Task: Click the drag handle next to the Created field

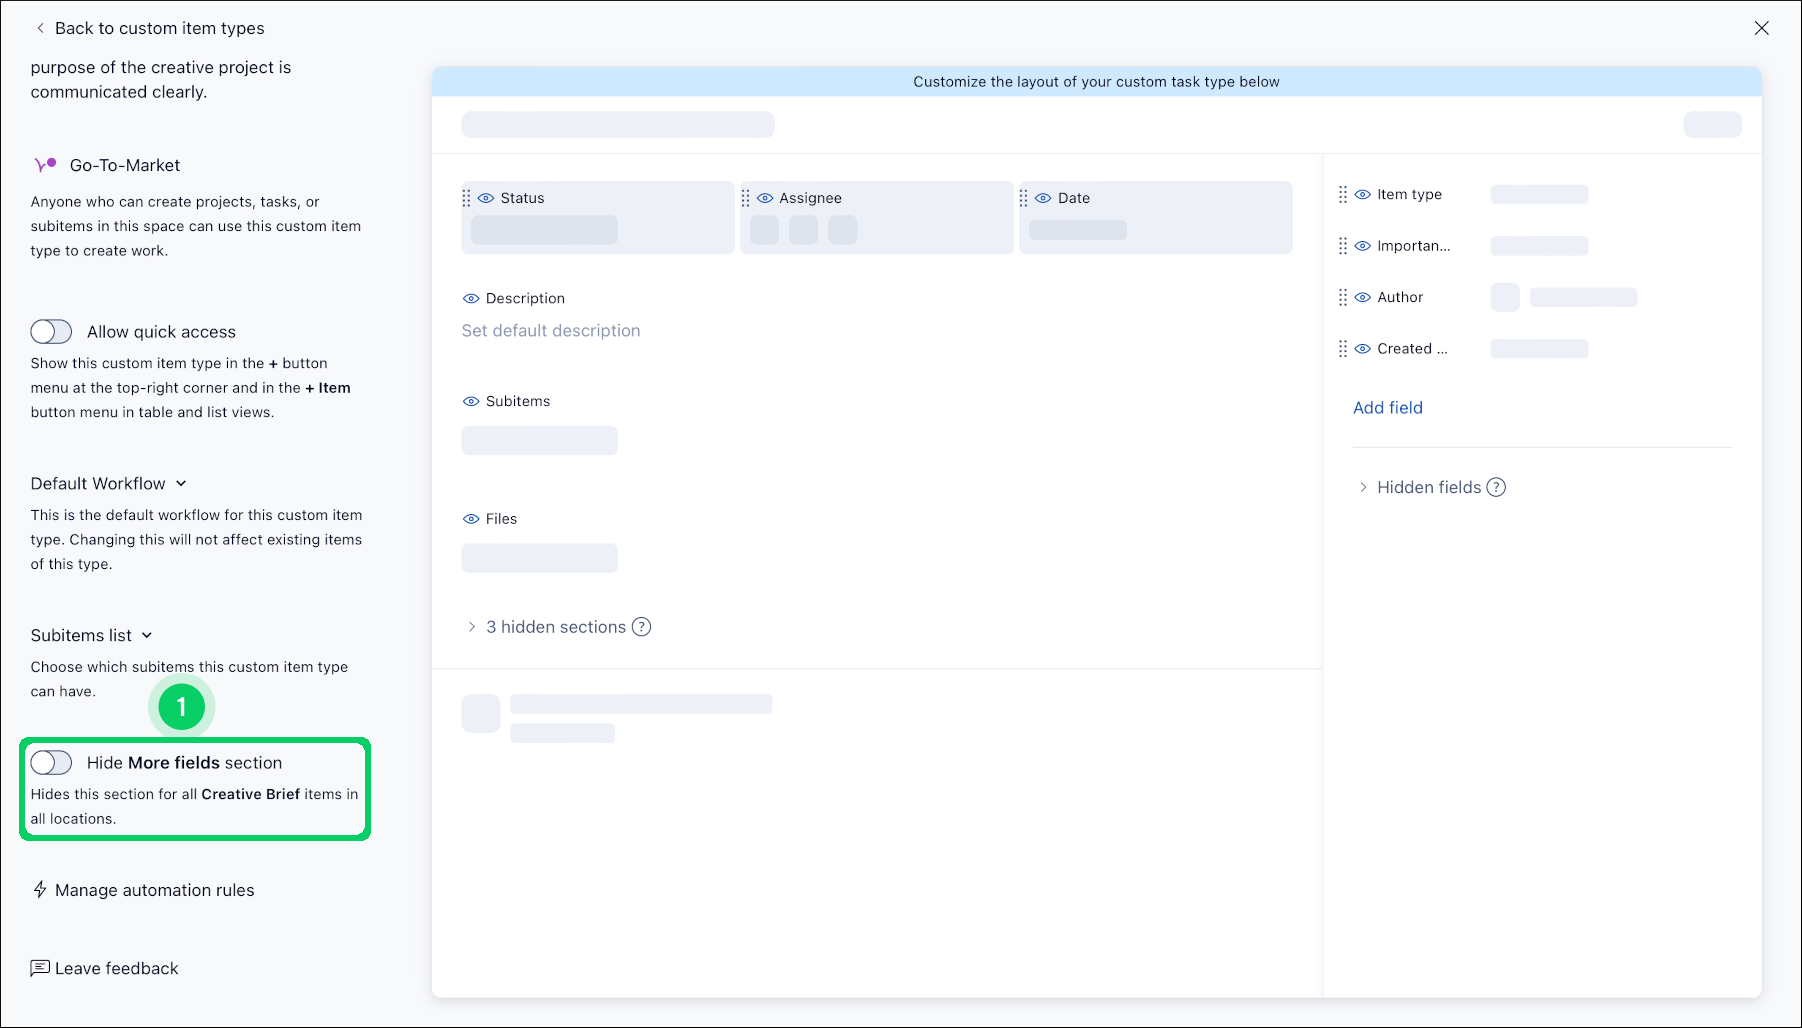Action: 1344,348
